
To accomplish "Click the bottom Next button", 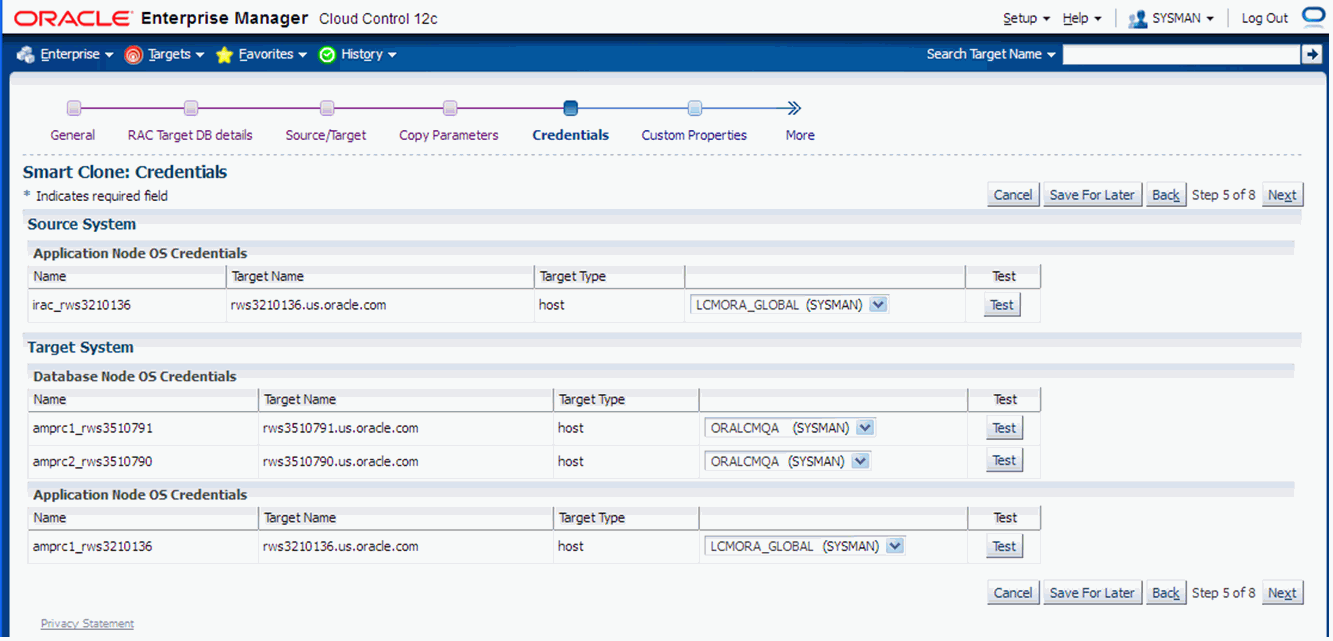I will (1282, 593).
